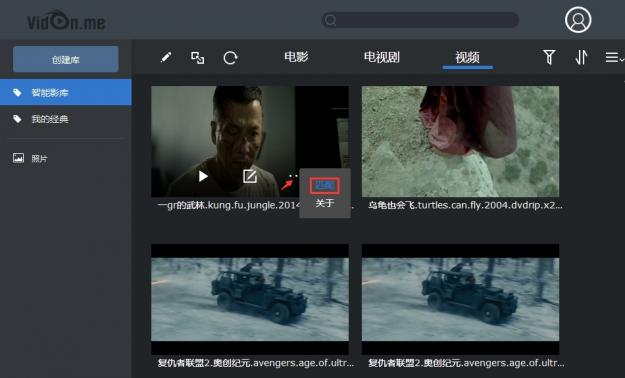Select the 视频 tab
This screenshot has height=378, width=625.
(468, 57)
